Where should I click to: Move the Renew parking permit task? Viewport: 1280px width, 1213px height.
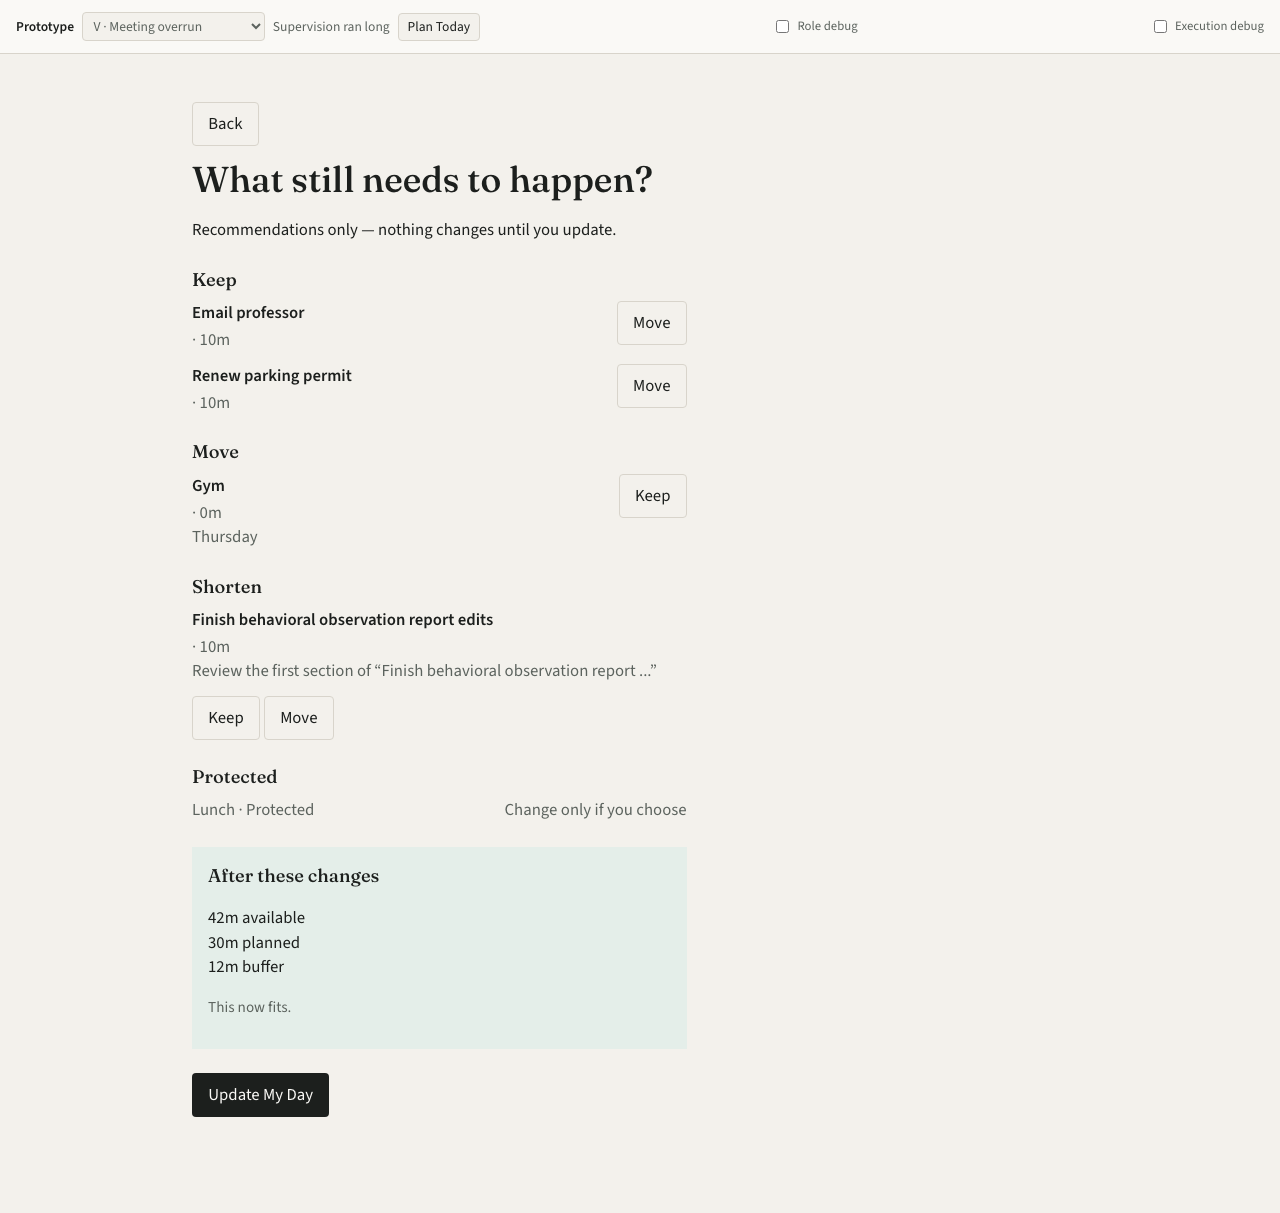tap(652, 386)
